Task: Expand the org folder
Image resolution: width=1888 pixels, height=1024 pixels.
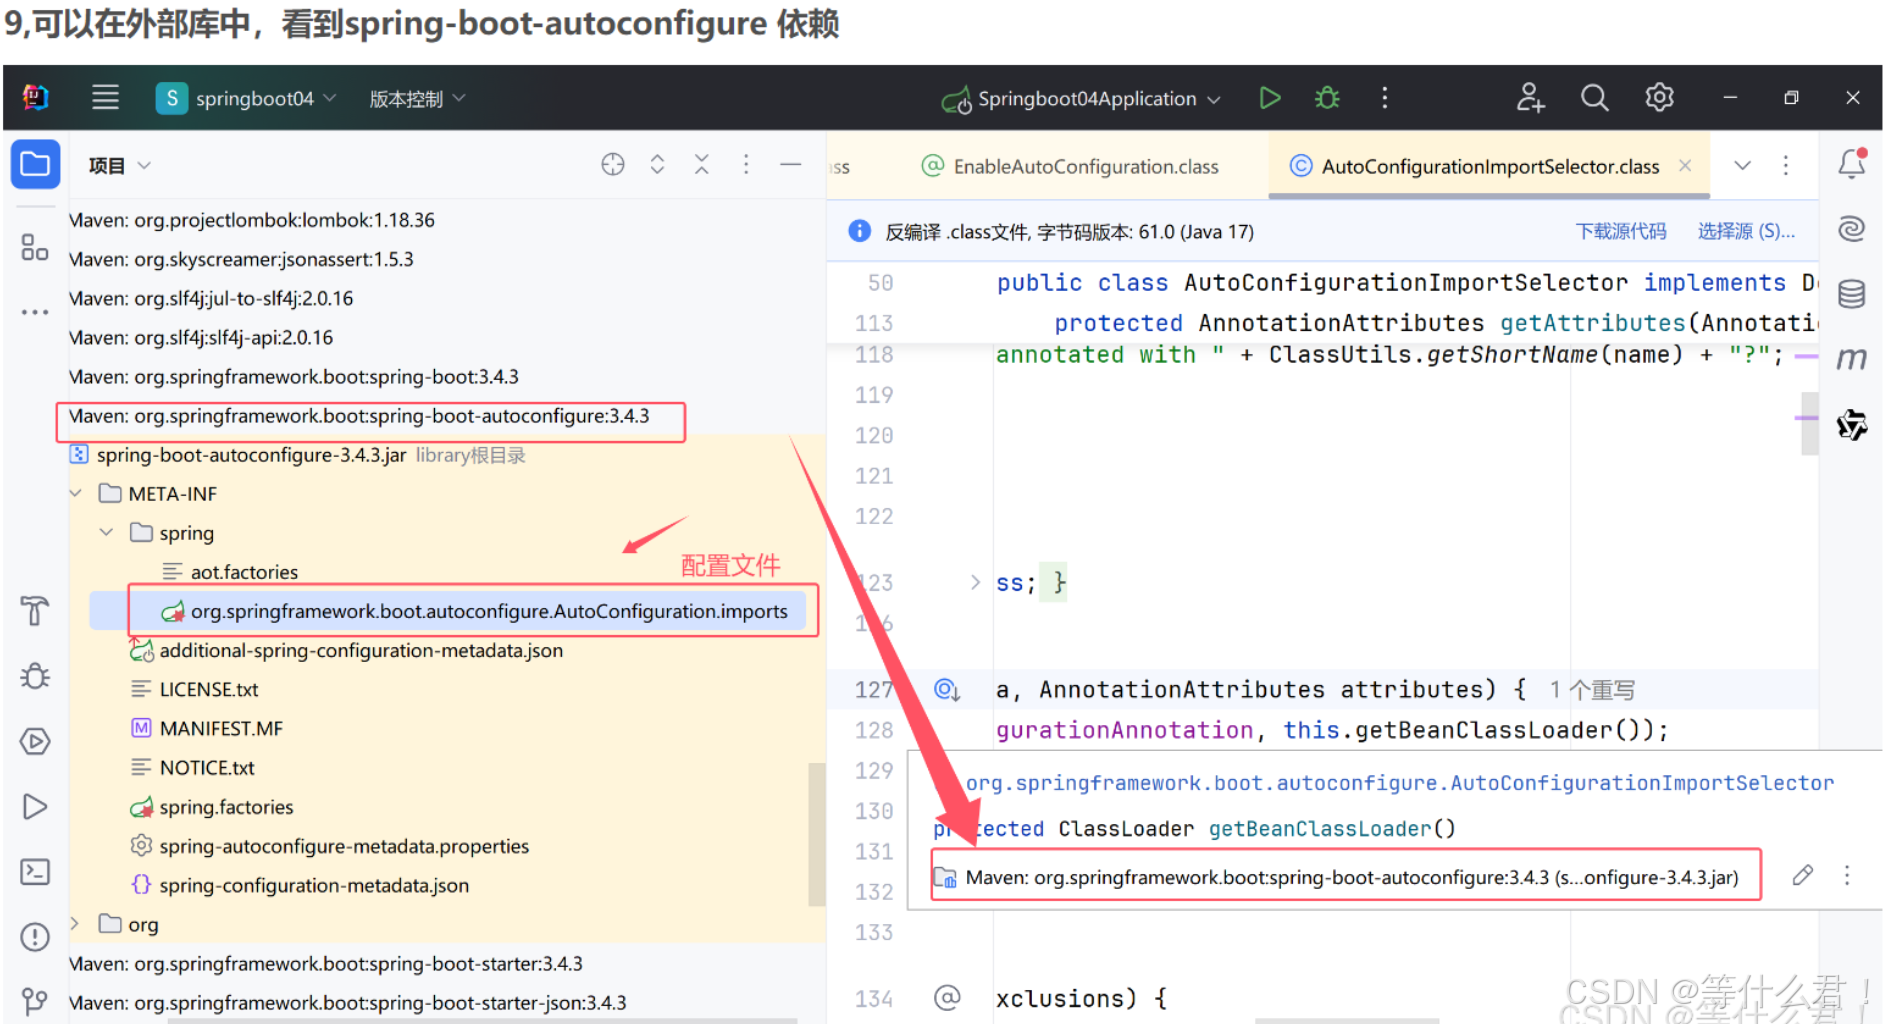Action: pos(74,923)
